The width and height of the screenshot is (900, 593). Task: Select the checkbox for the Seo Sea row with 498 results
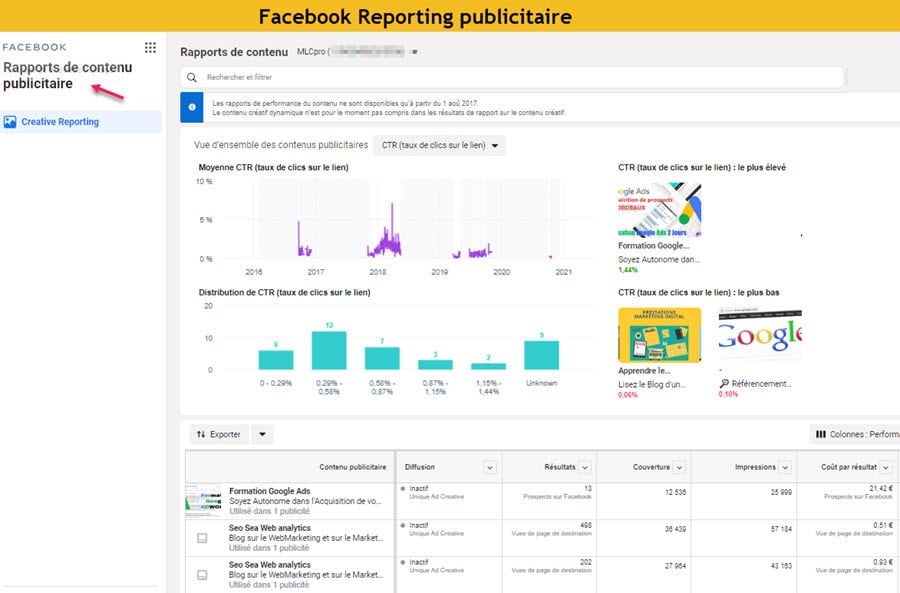(202, 538)
